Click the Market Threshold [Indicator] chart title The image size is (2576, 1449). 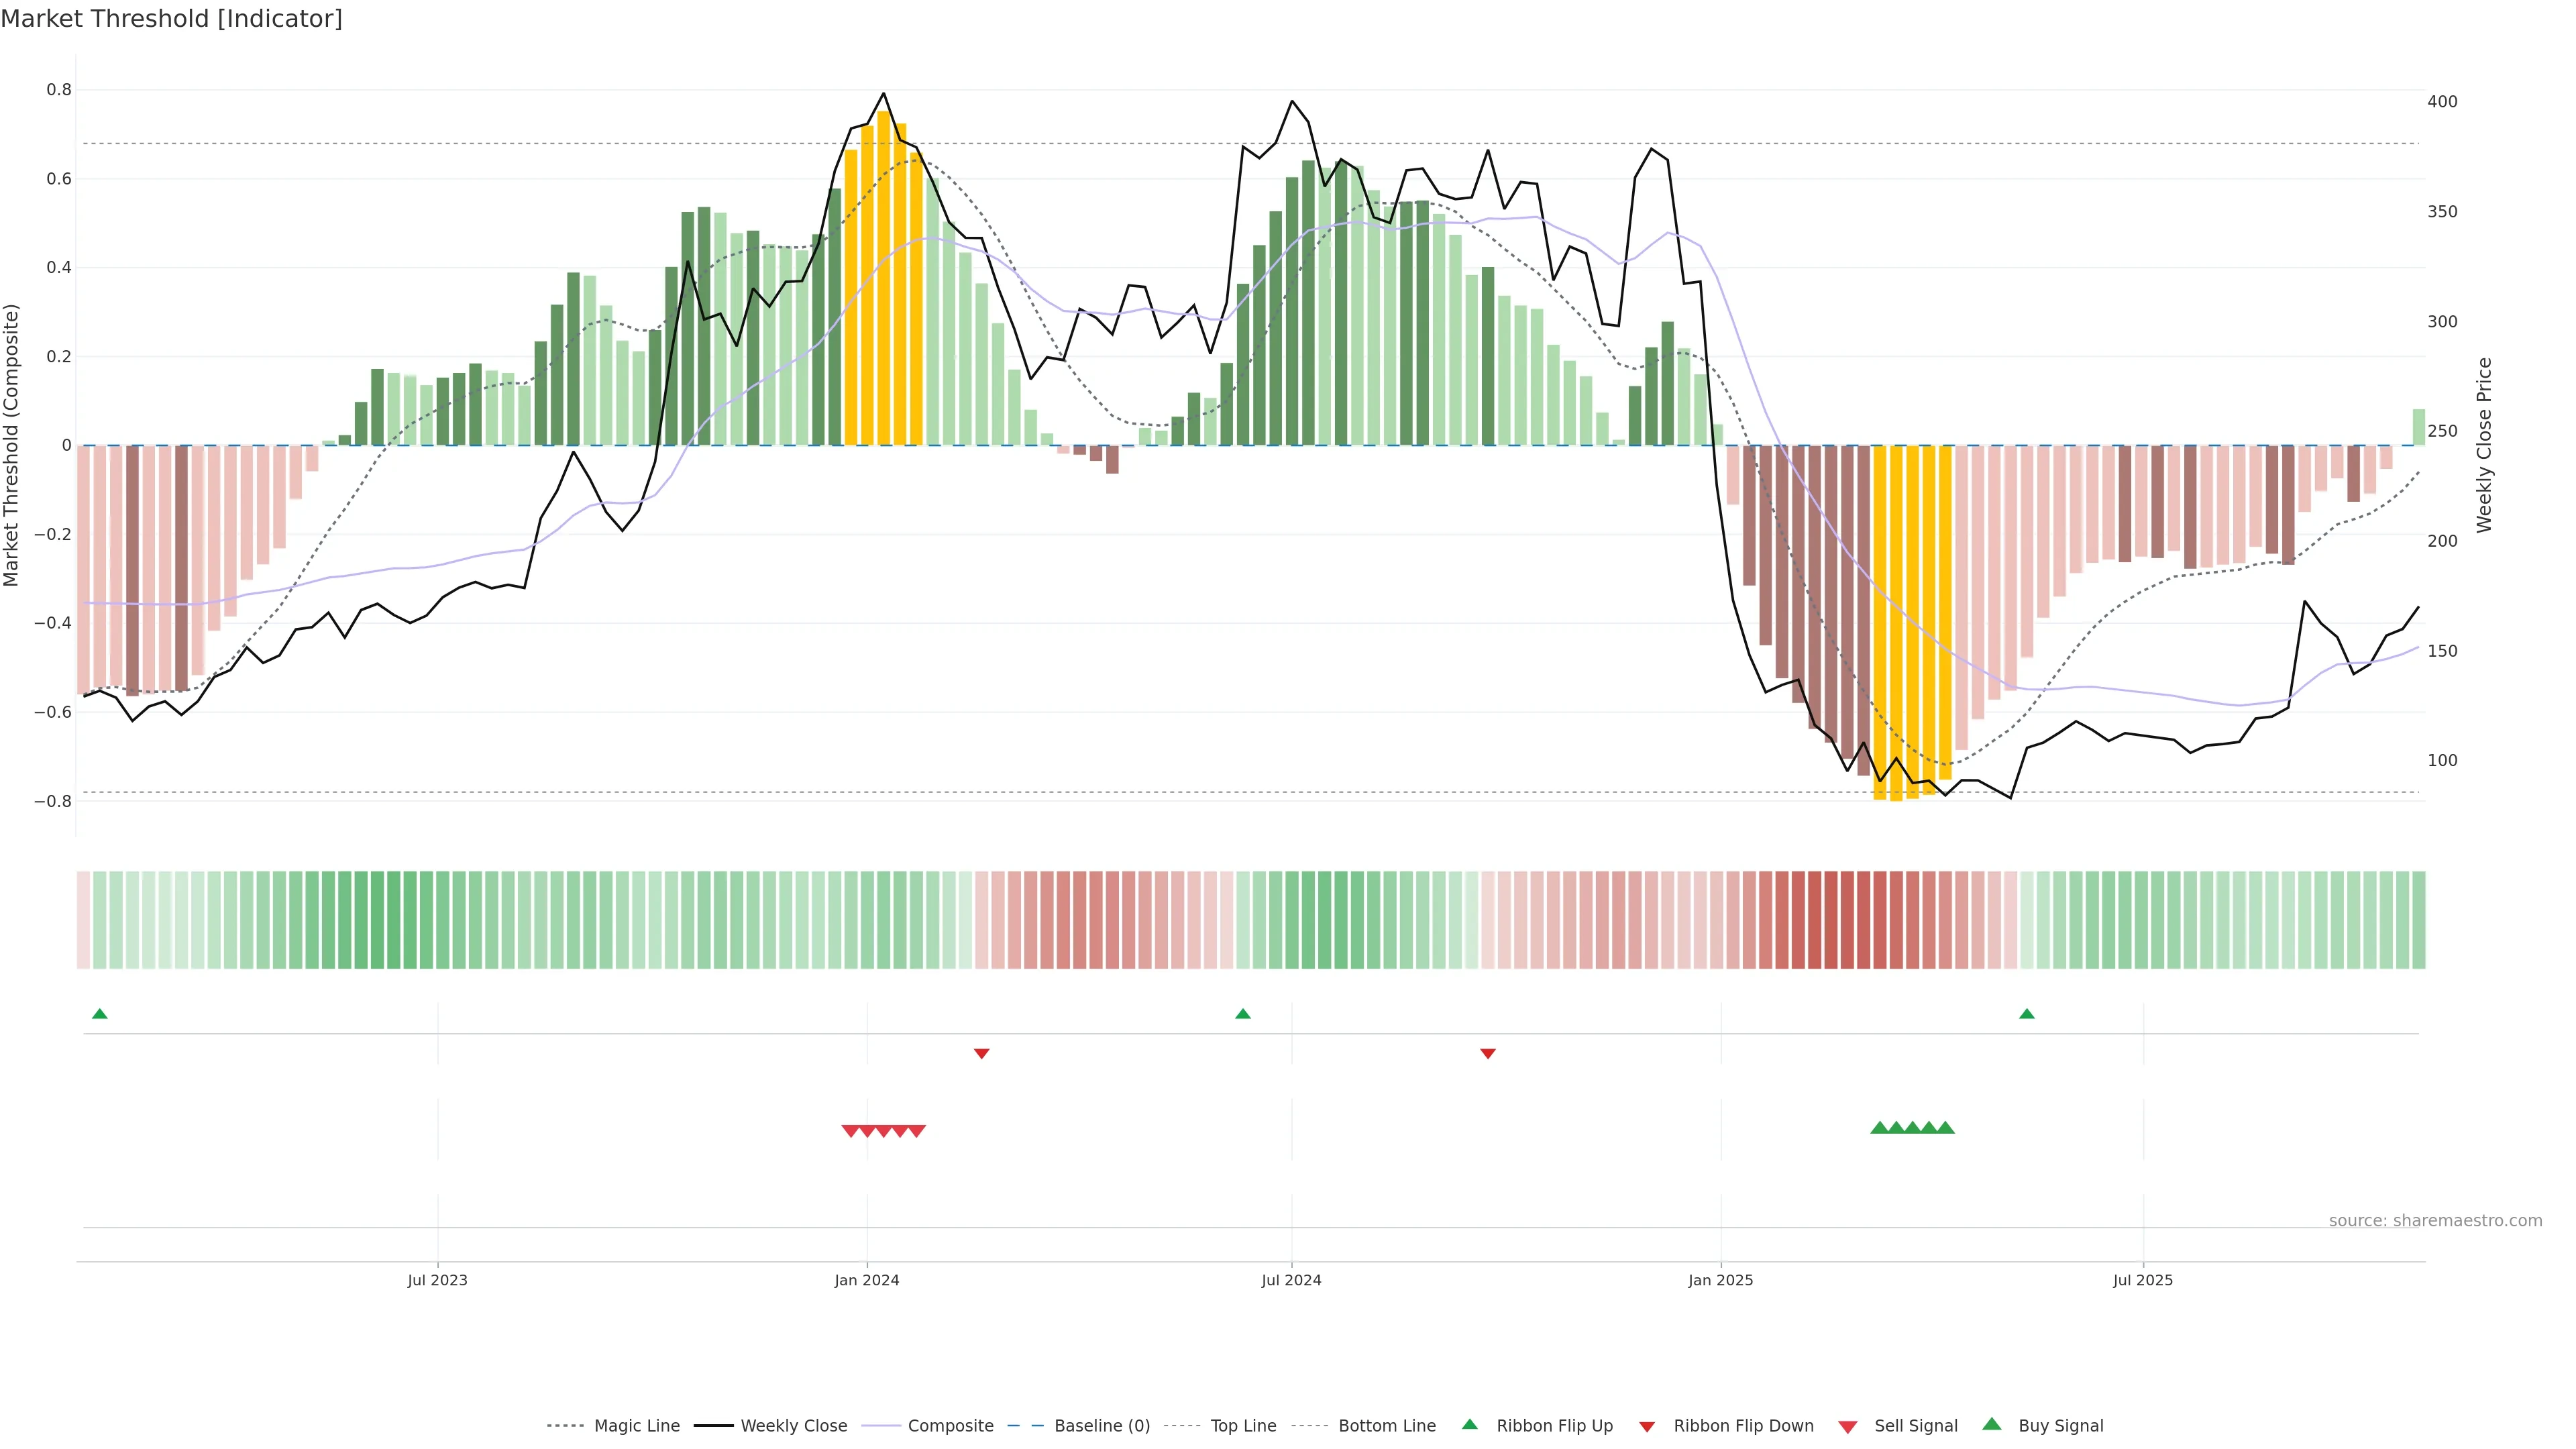[171, 19]
